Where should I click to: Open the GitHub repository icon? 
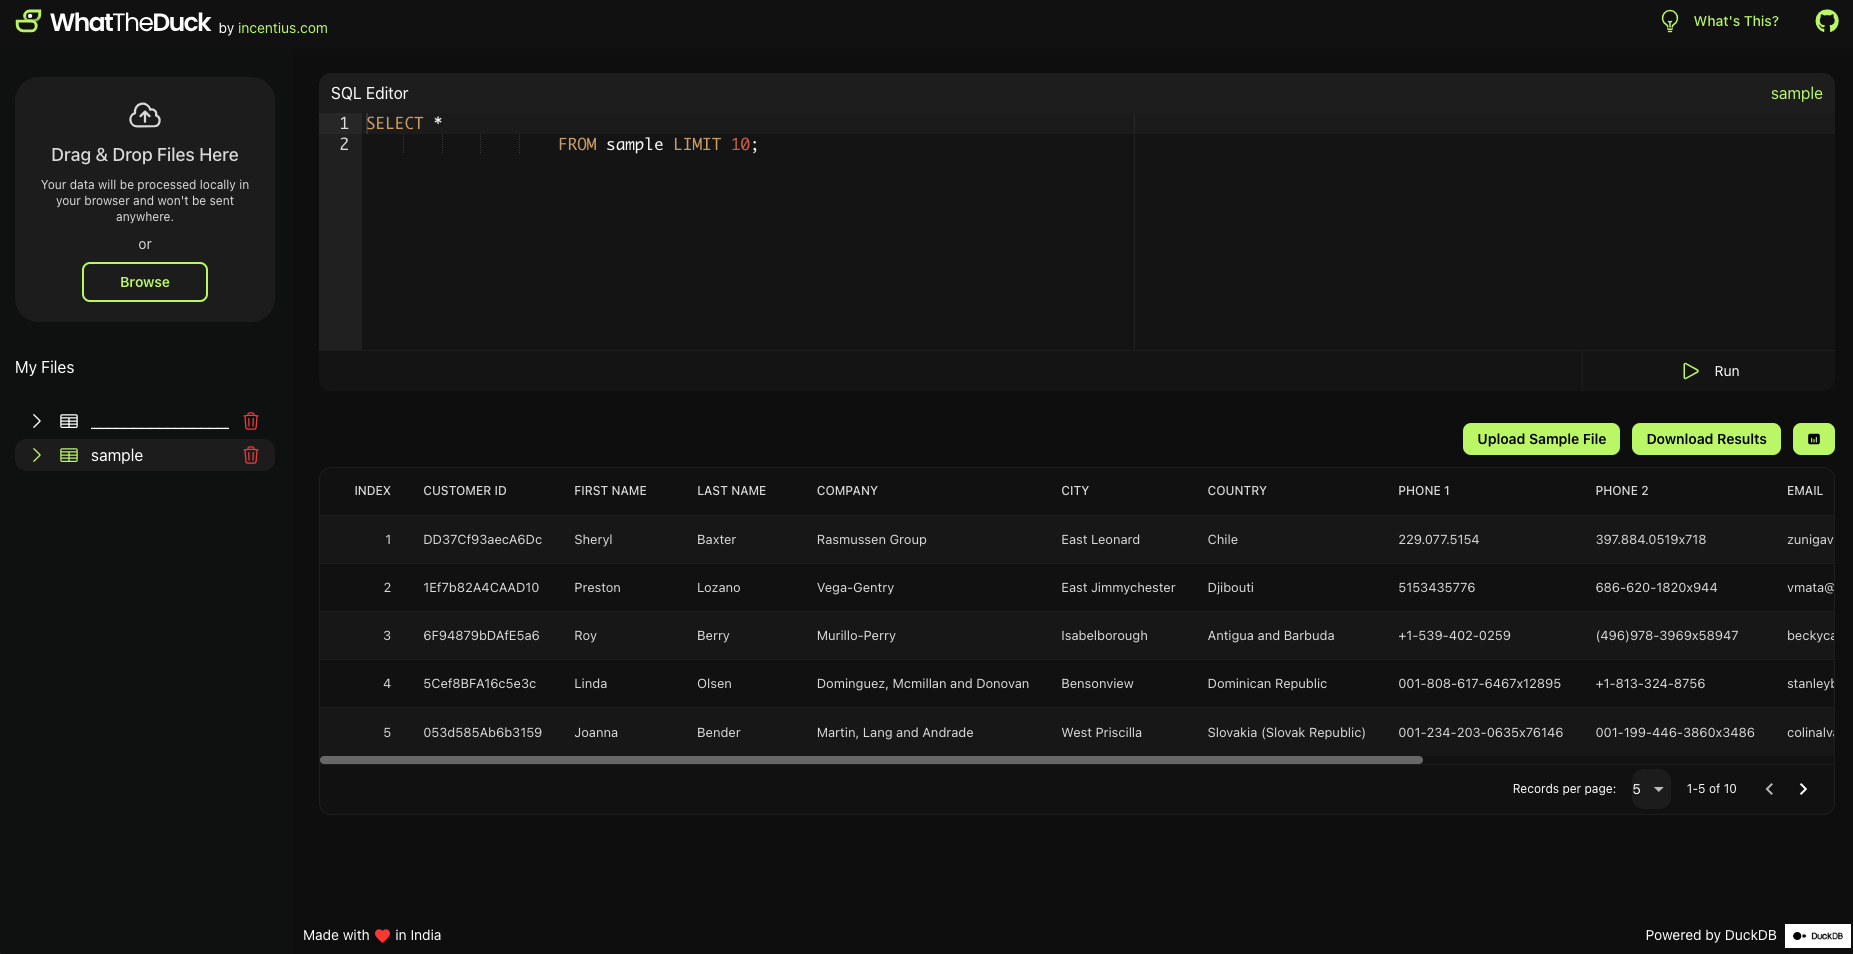[1827, 21]
